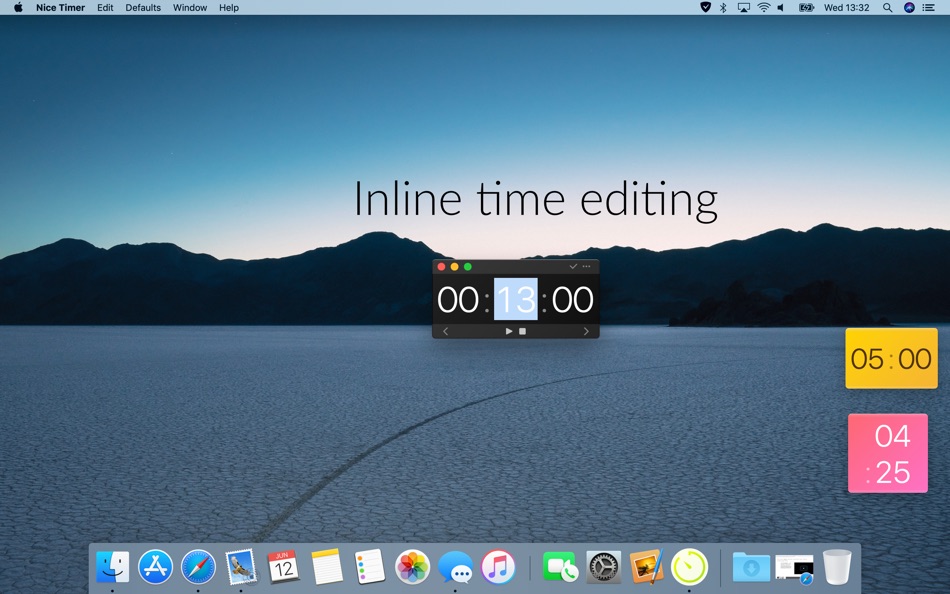Open the Trash in the Dock

coord(837,567)
